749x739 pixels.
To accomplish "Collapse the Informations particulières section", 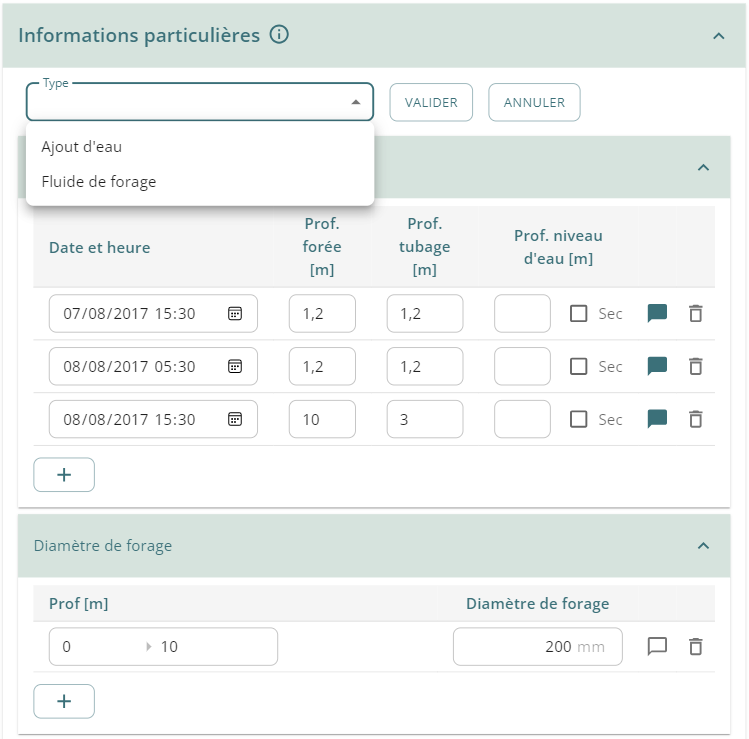I will point(718,36).
